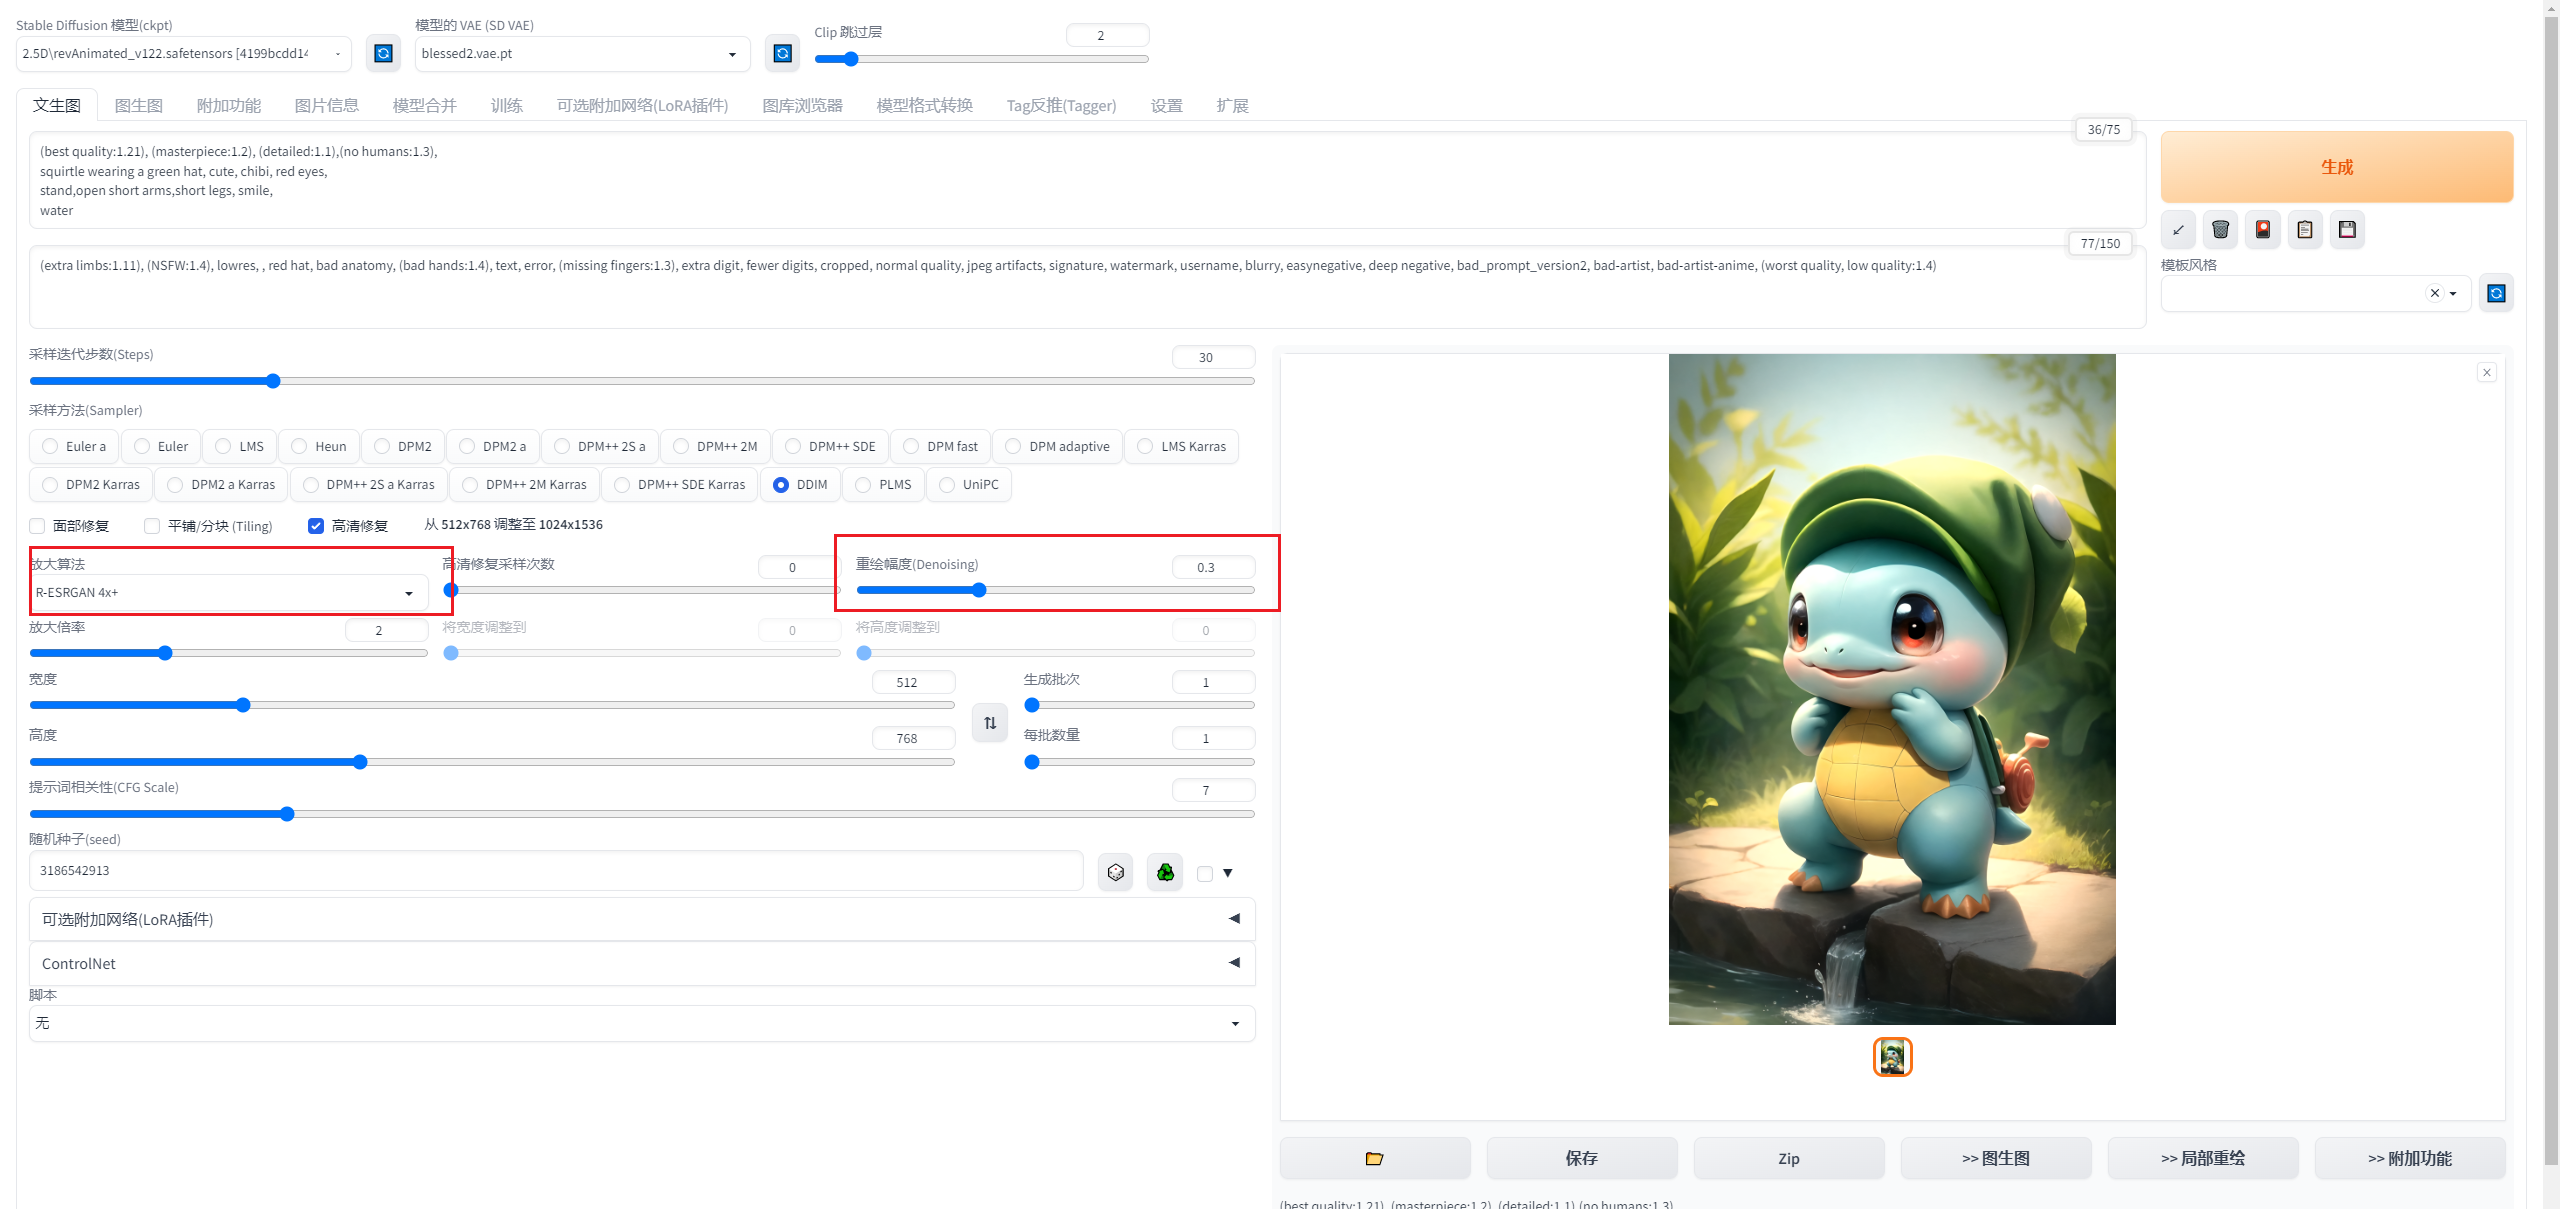
Task: Select the Euler a sampler
Action: tap(74, 446)
